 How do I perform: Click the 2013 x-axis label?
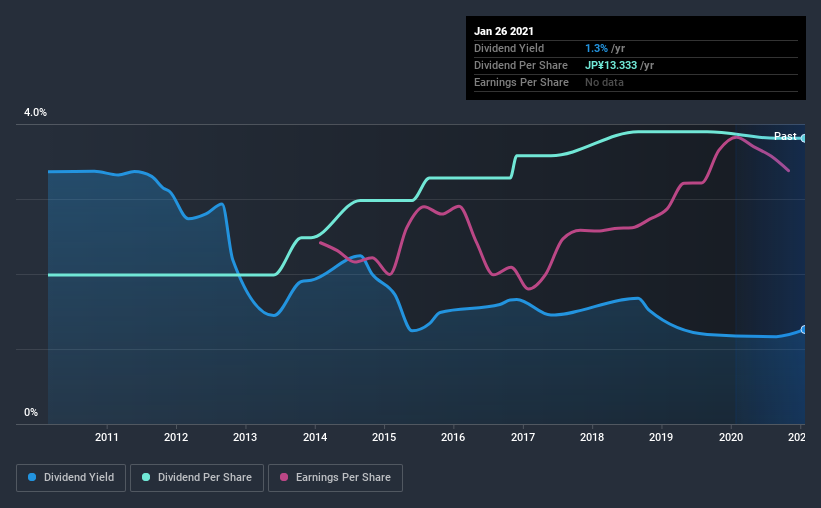tap(245, 437)
